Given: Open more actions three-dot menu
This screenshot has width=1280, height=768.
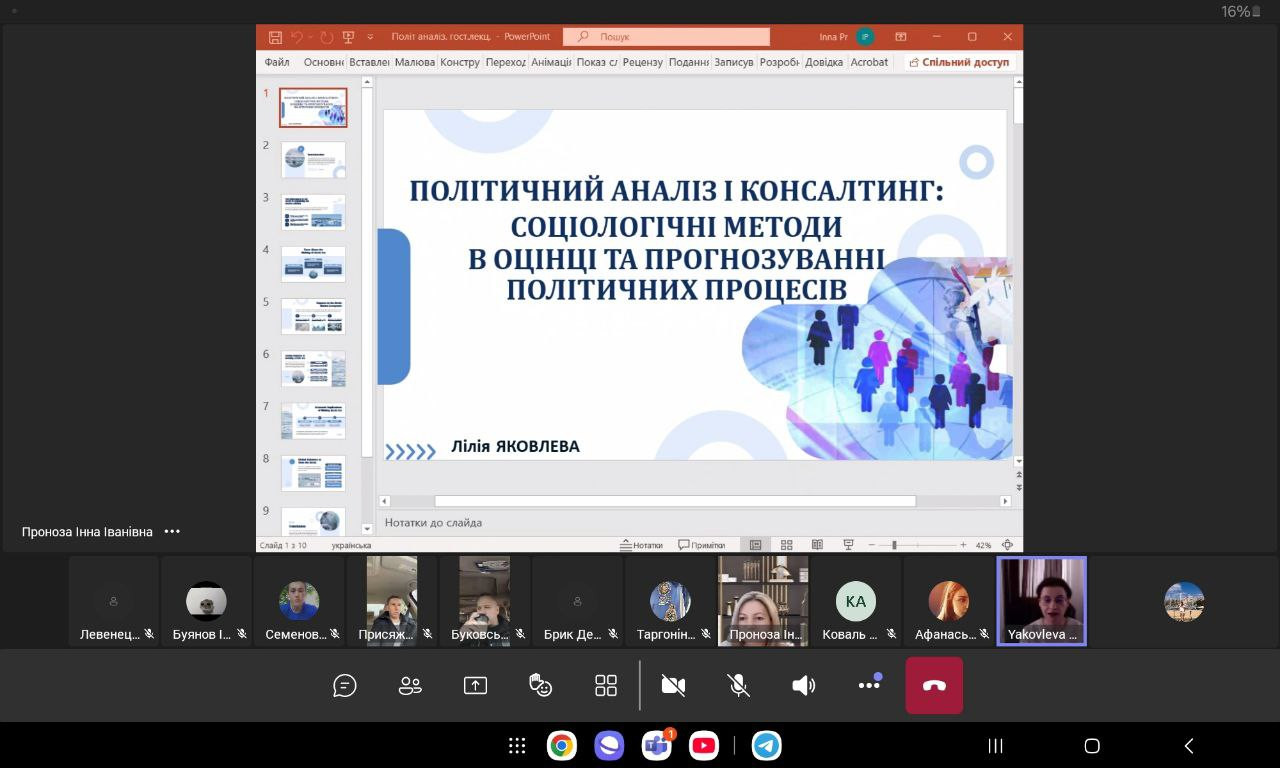Looking at the screenshot, I should click(868, 685).
